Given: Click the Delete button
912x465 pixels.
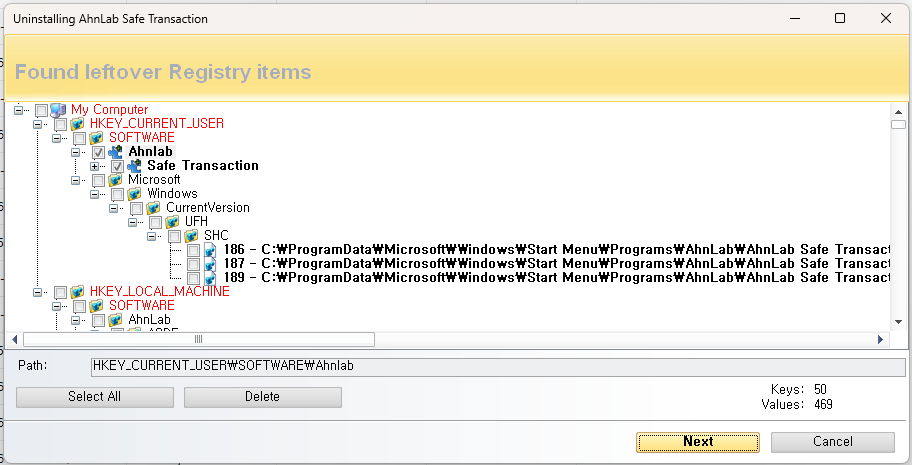Looking at the screenshot, I should coord(262,397).
